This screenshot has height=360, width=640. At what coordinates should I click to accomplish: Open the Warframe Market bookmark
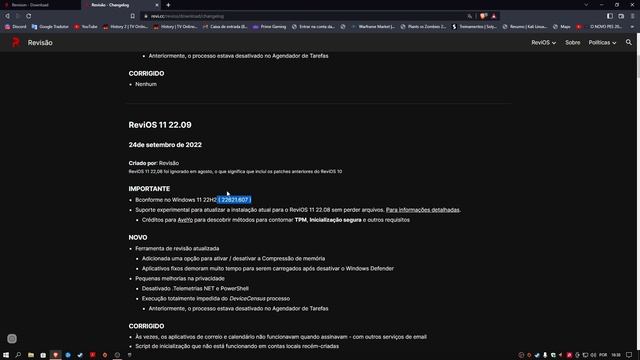[x=373, y=27]
